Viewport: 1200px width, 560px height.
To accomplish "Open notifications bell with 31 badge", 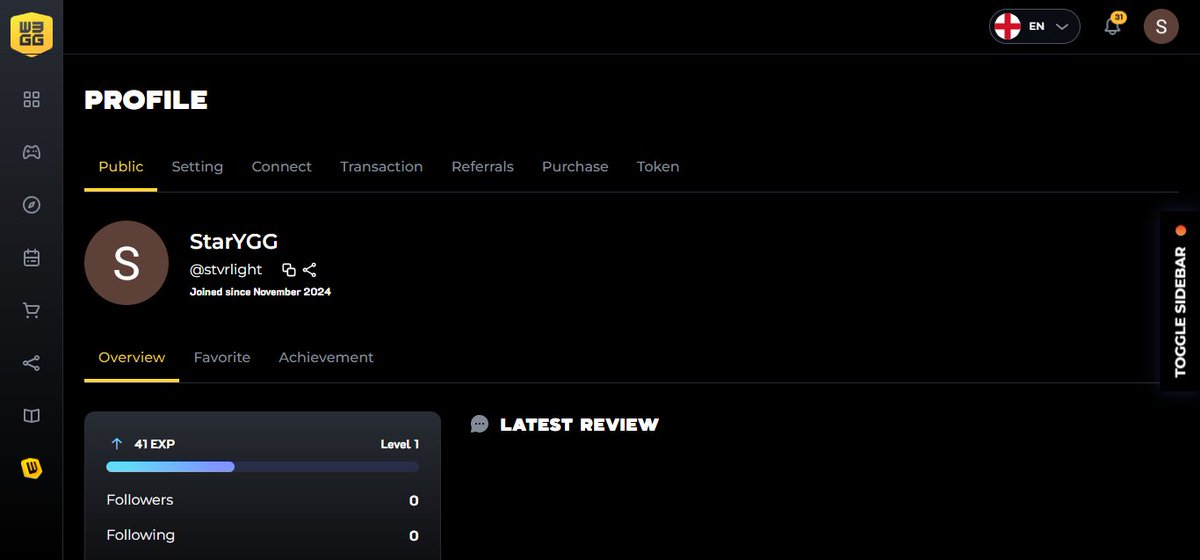I will (1113, 26).
